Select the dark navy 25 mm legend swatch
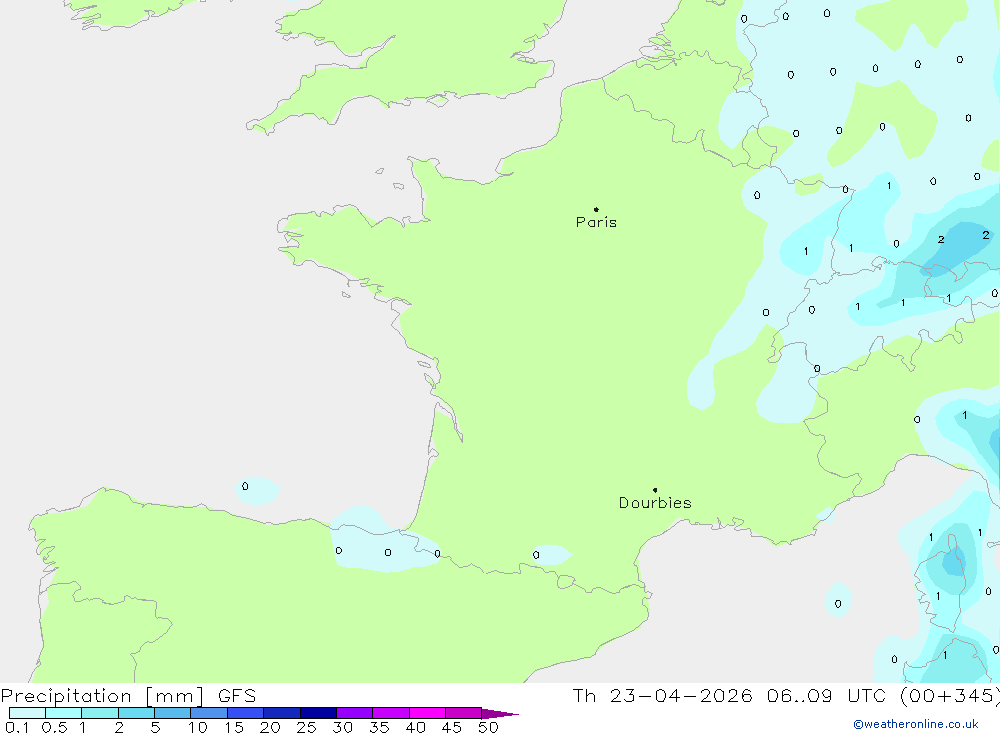The height and width of the screenshot is (733, 1000). 318,713
